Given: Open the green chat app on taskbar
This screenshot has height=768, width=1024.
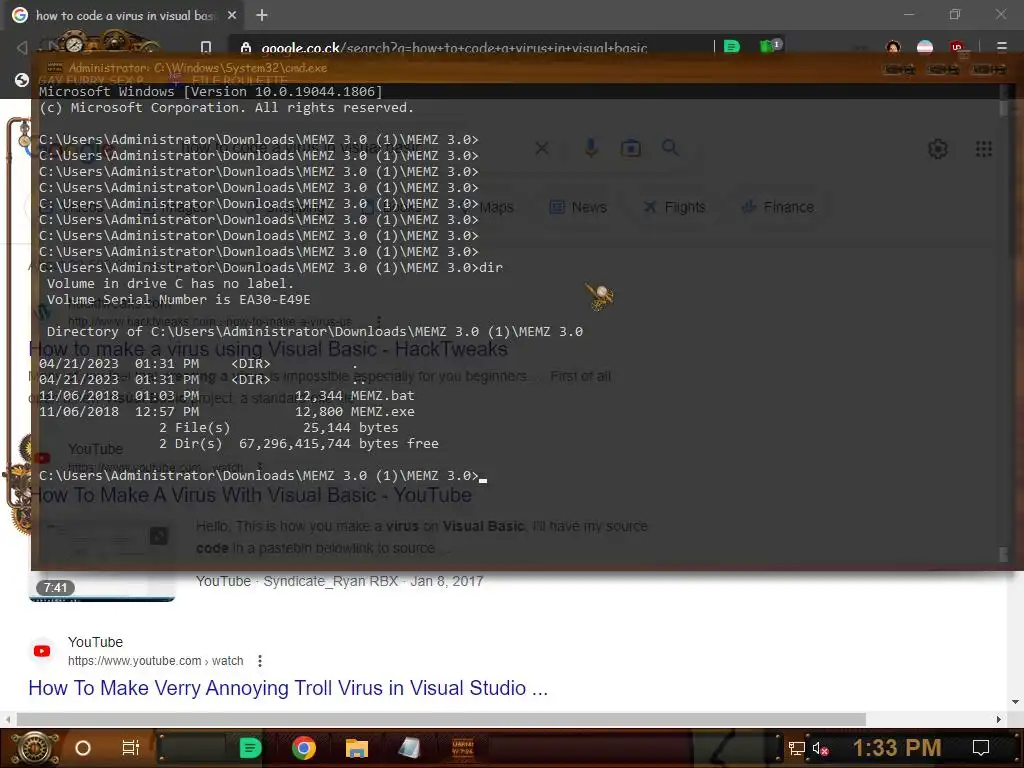Looking at the screenshot, I should point(250,748).
